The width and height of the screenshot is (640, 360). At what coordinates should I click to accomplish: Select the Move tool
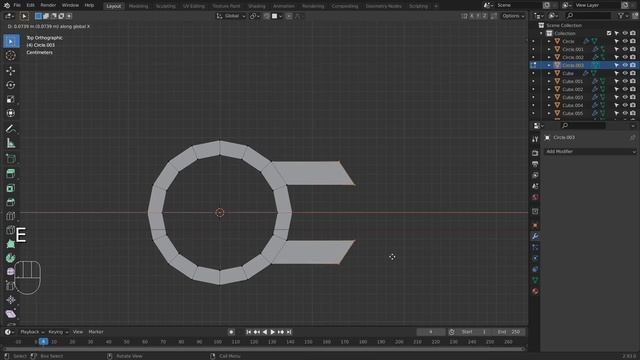(x=11, y=71)
